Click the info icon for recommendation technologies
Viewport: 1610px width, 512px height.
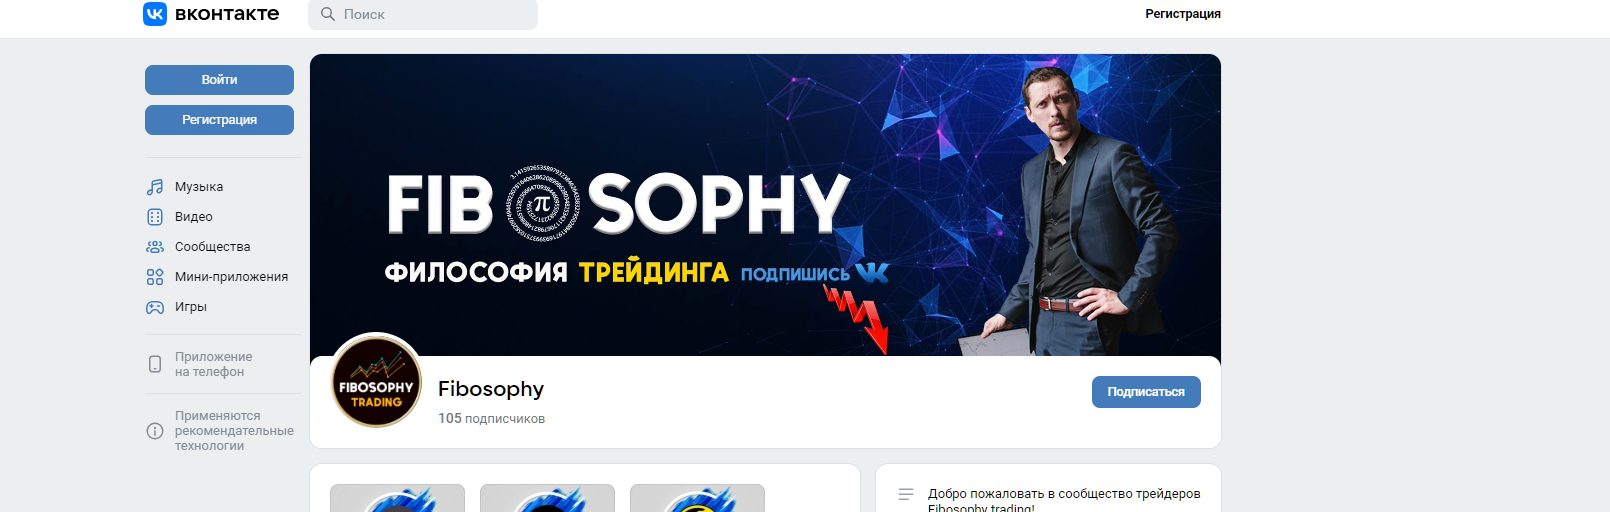(155, 431)
